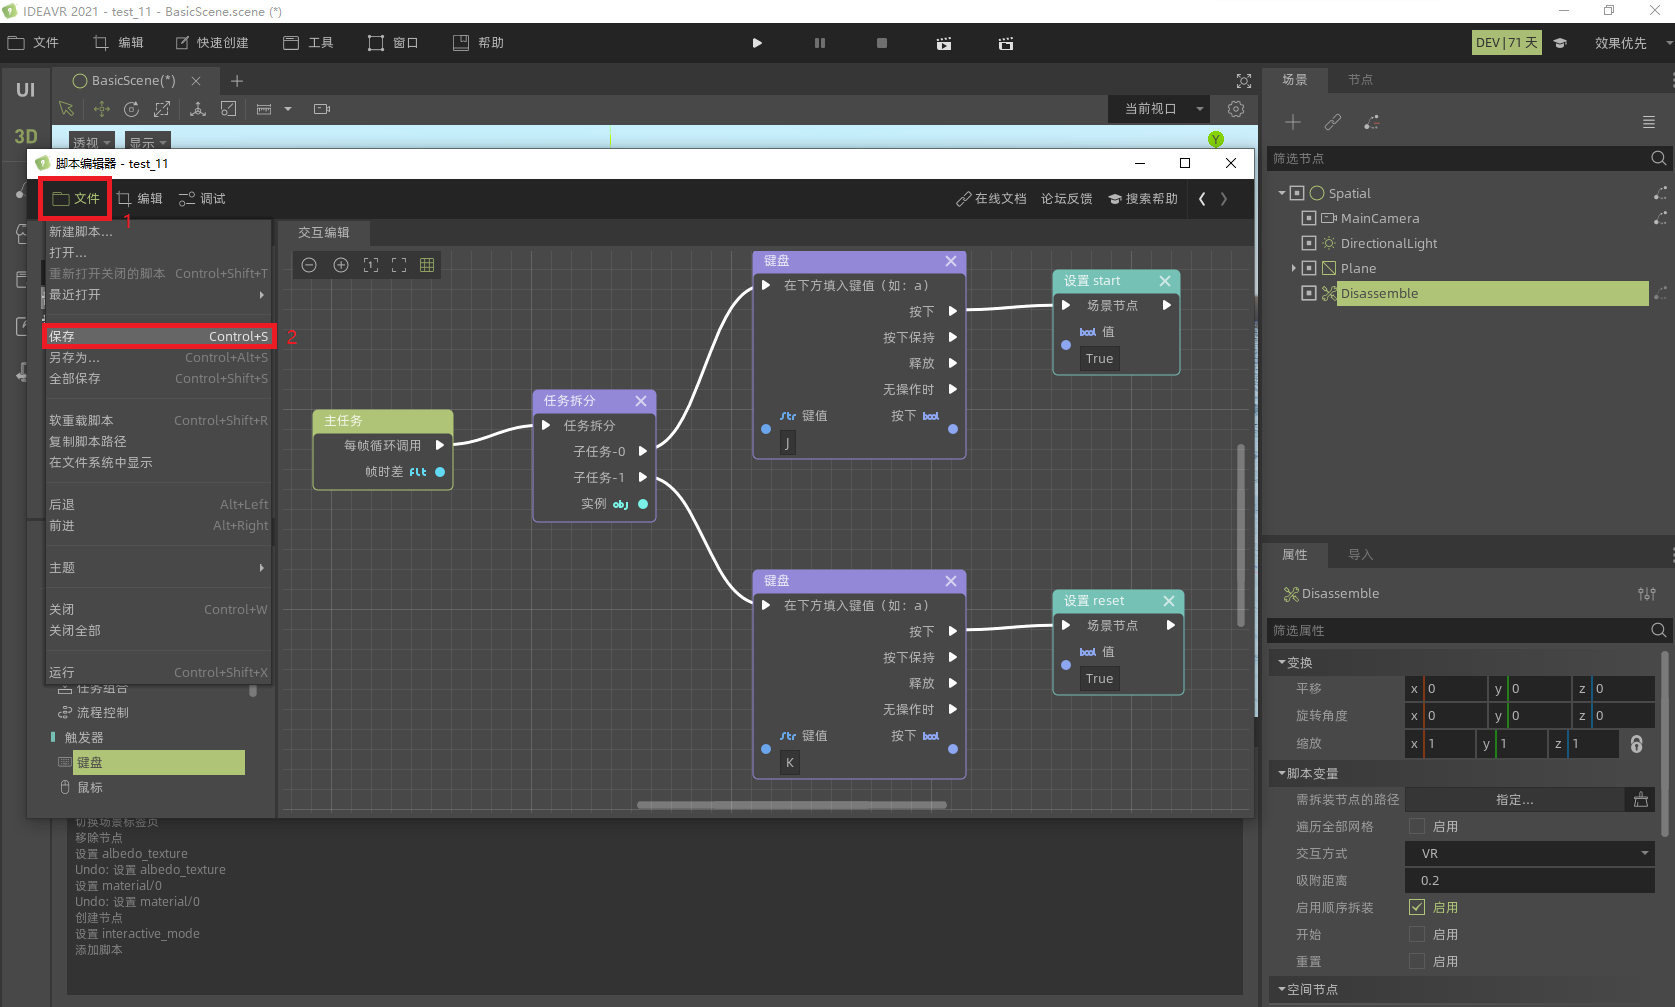
Task: Reset graph zoom to 1:1
Action: 371,265
